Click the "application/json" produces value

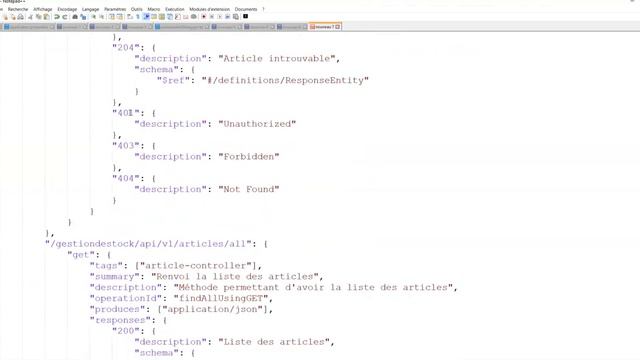(x=213, y=309)
